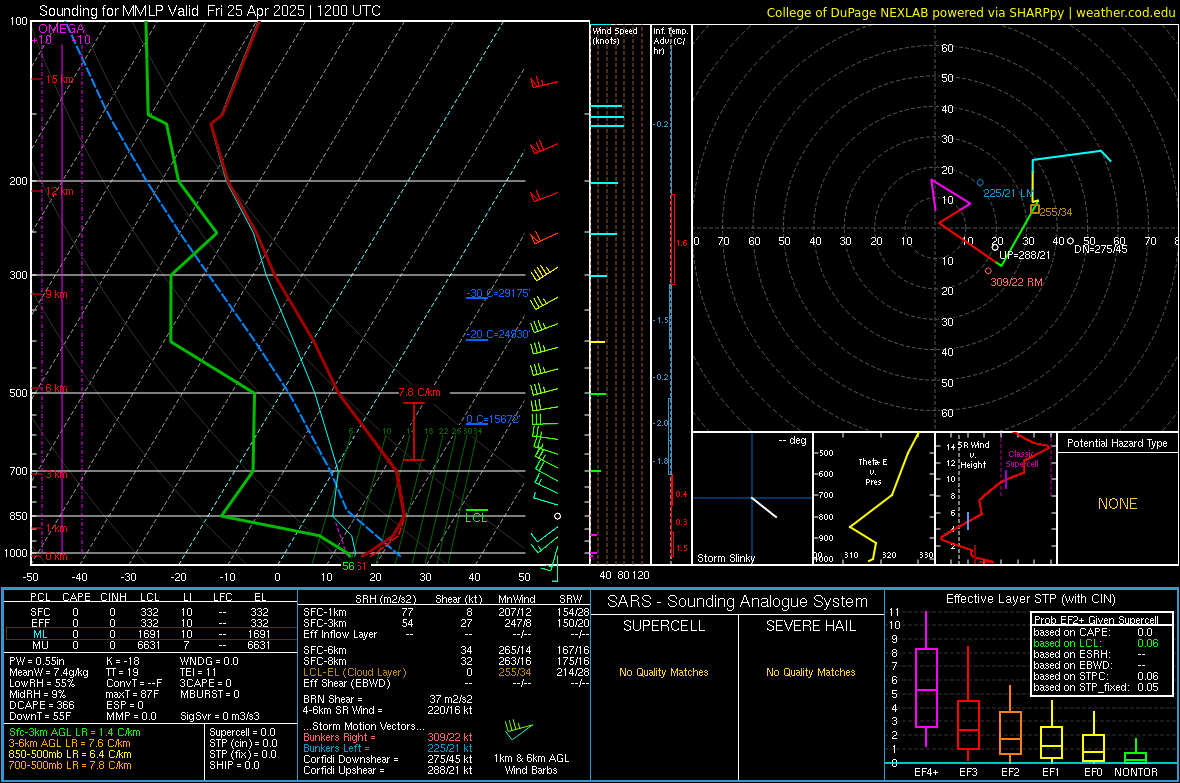Click the Supercell = 0.0 parameter
This screenshot has width=1180, height=783.
(x=242, y=732)
